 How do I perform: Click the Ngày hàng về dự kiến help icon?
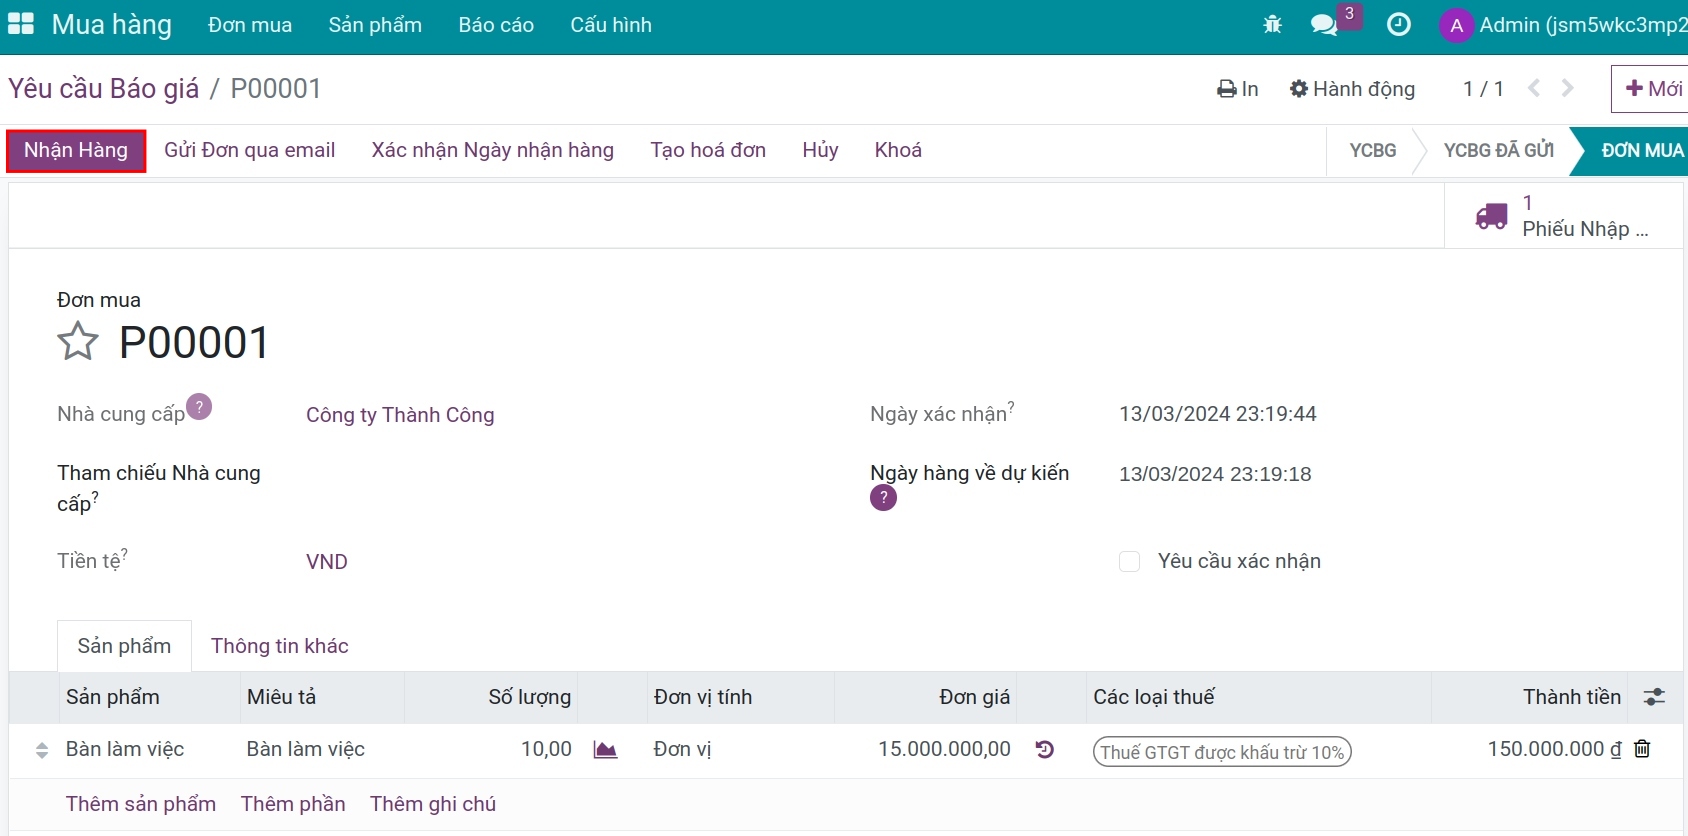pos(883,498)
